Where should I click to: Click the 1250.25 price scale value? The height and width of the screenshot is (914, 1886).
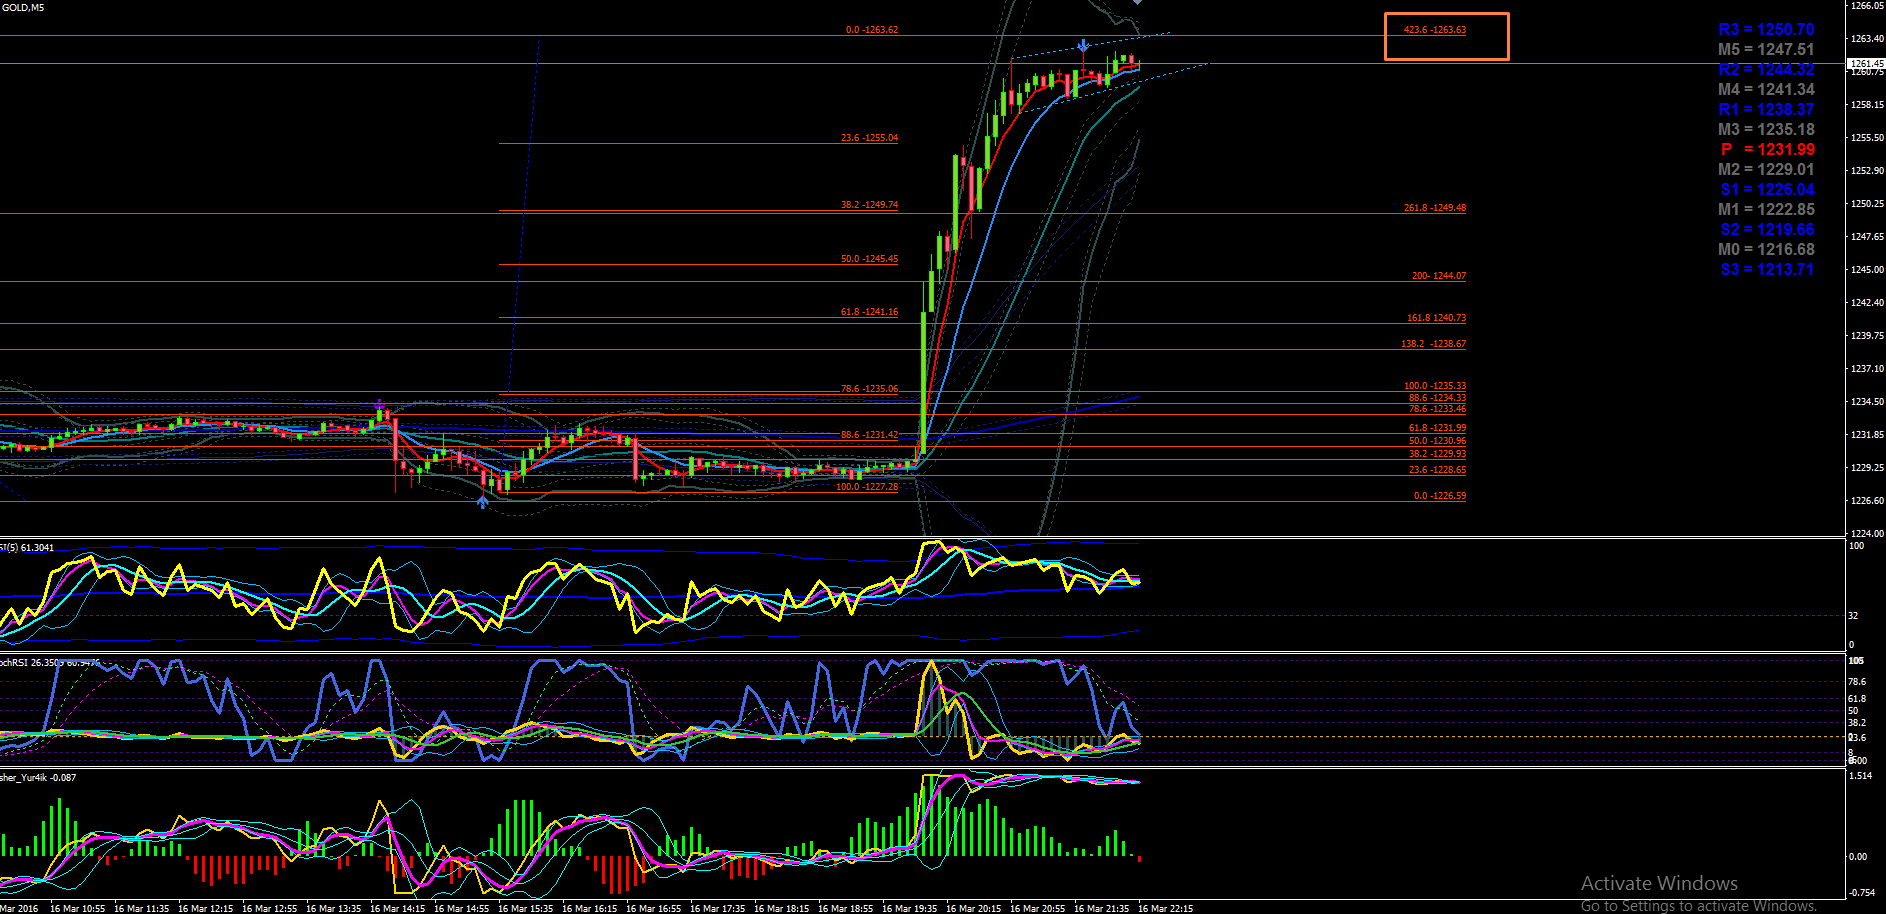(x=1868, y=204)
